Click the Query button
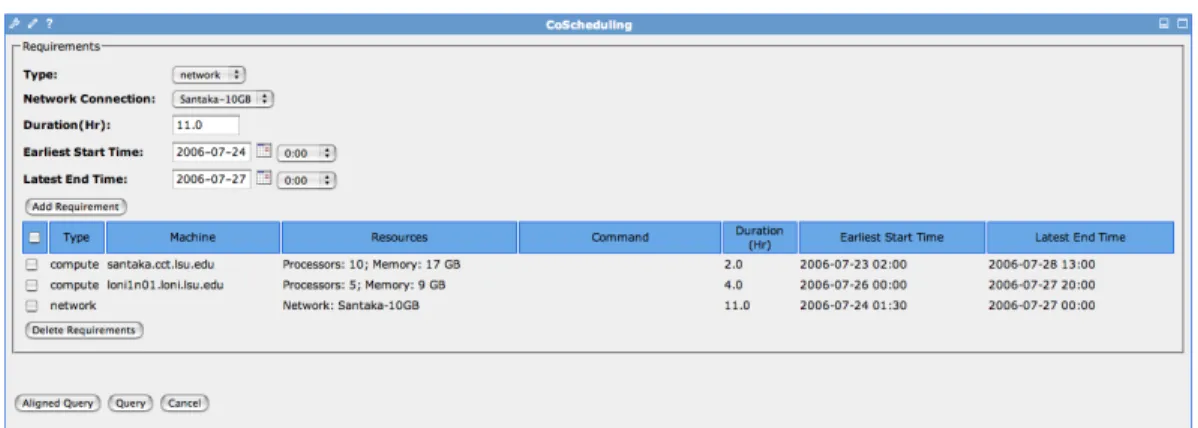The height and width of the screenshot is (428, 1198). [131, 403]
